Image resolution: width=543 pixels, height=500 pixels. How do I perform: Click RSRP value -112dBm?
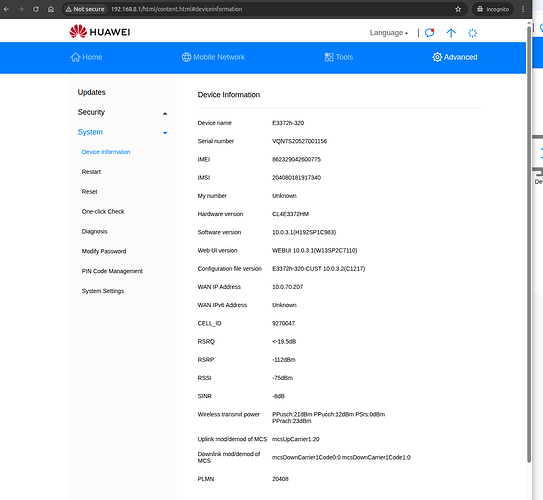(284, 360)
